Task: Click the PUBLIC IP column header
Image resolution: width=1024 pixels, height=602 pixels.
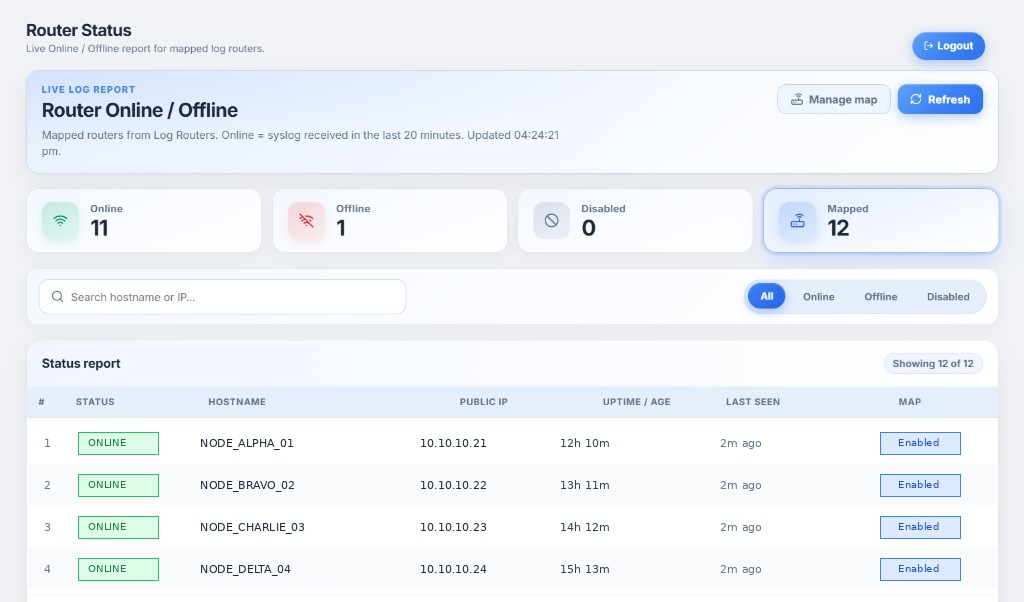Action: click(x=483, y=402)
